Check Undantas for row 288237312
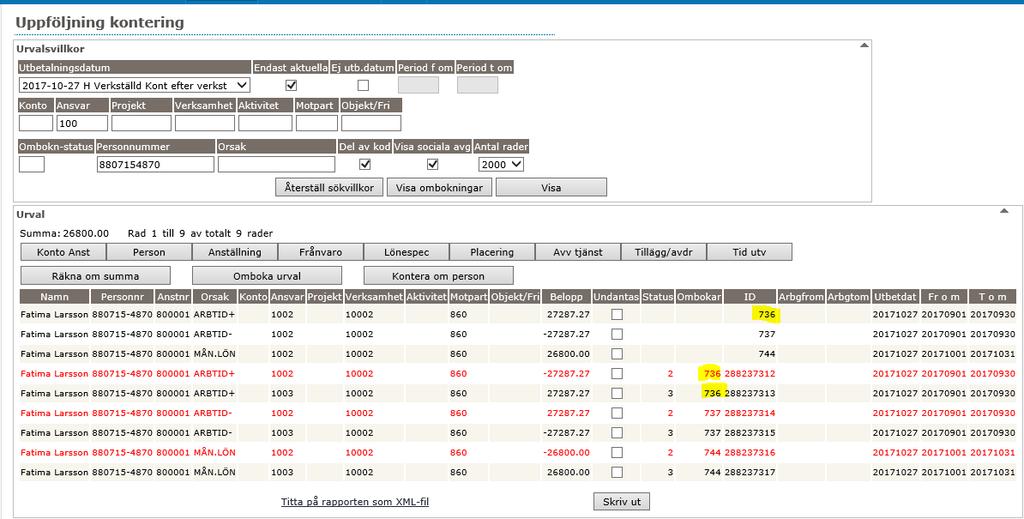Screen dimensions: 1024x519 click(x=616, y=373)
